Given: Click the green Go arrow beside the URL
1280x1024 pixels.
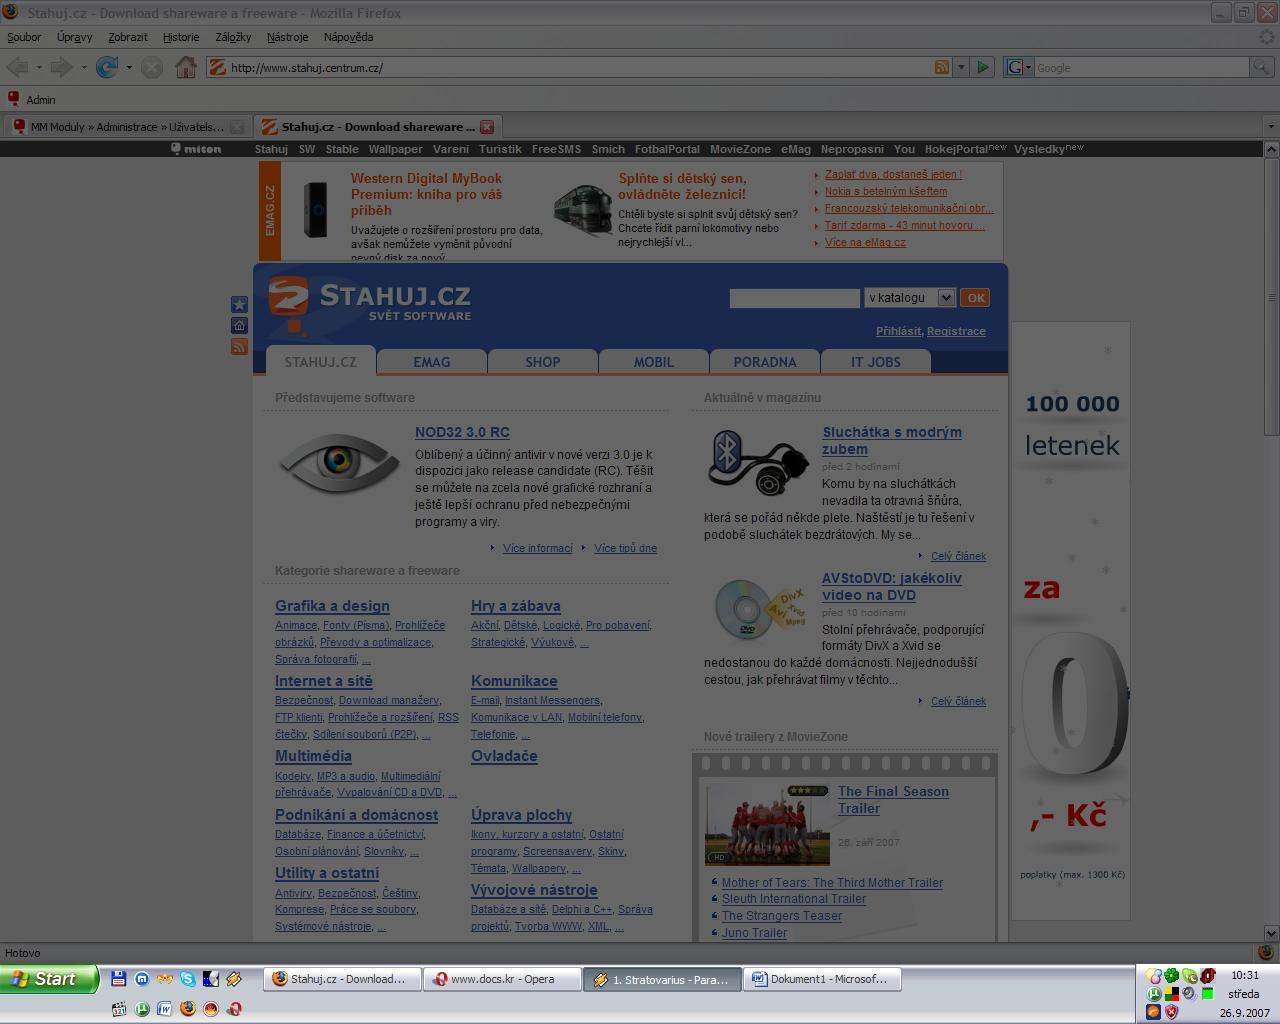Looking at the screenshot, I should (x=983, y=67).
